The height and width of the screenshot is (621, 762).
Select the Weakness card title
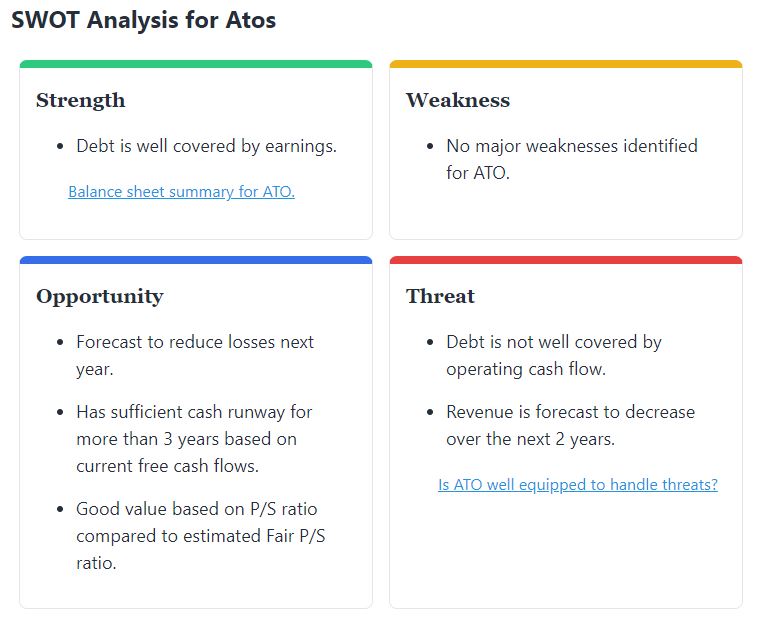pyautogui.click(x=458, y=100)
